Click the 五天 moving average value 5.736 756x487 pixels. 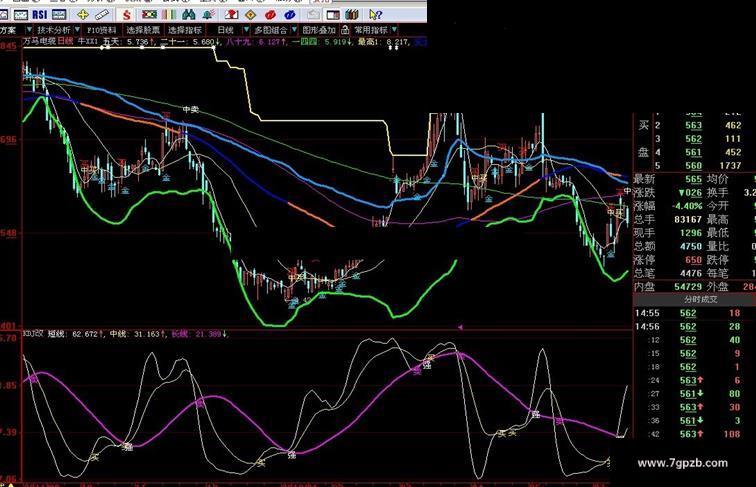137,42
